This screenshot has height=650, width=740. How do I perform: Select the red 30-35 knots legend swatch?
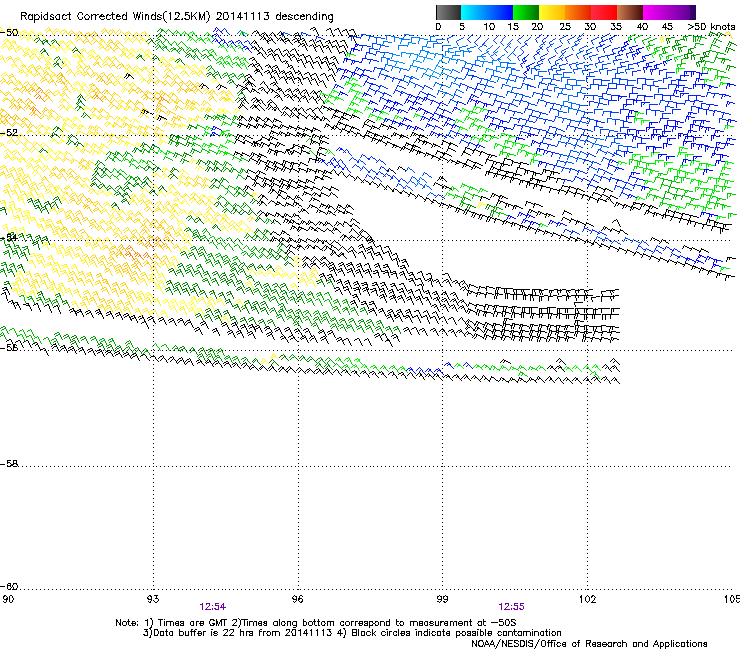pos(604,12)
